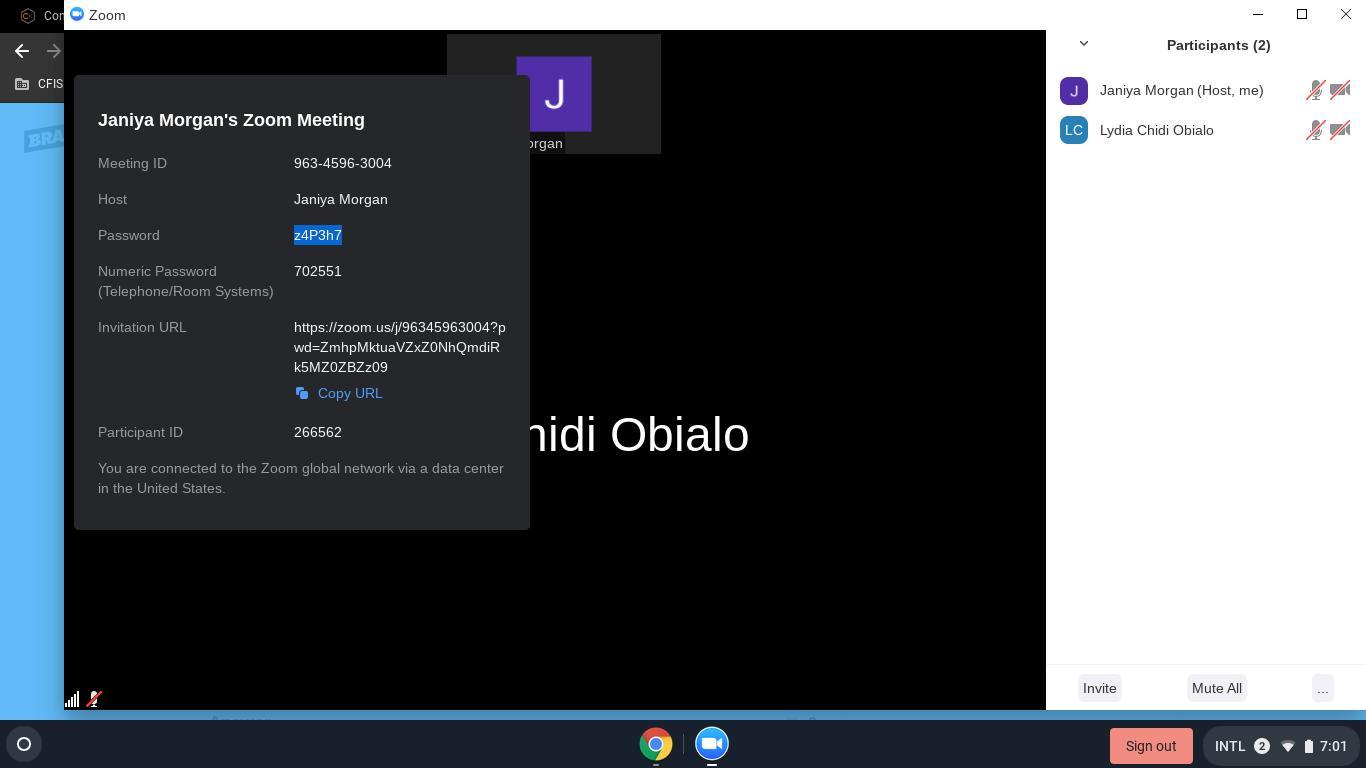Open the INTL keyboard input selector
This screenshot has width=1366, height=768.
(x=1230, y=746)
